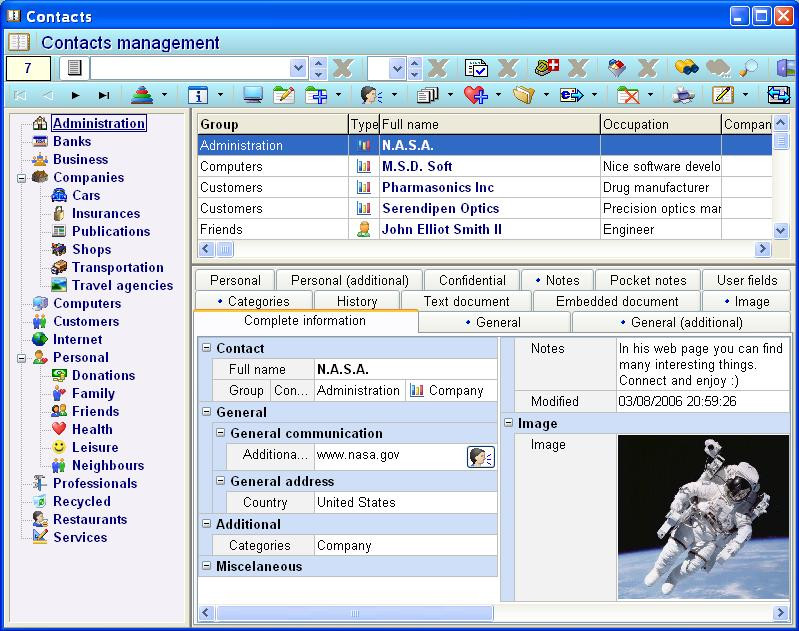Select Health under Personal
The height and width of the screenshot is (631, 799).
[x=92, y=429]
